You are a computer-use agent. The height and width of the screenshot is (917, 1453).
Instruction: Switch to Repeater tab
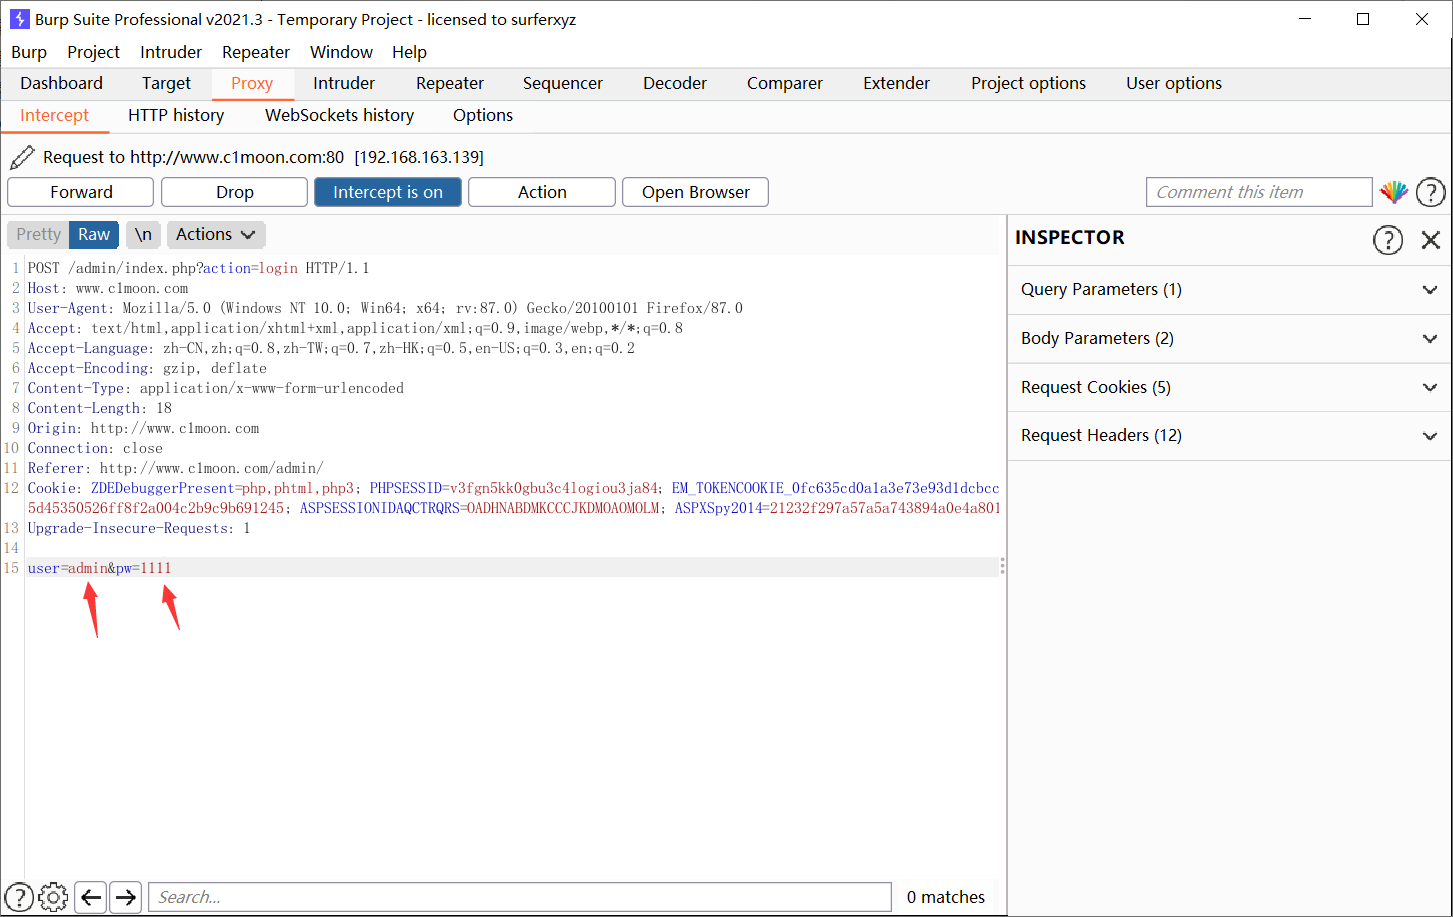tap(450, 83)
